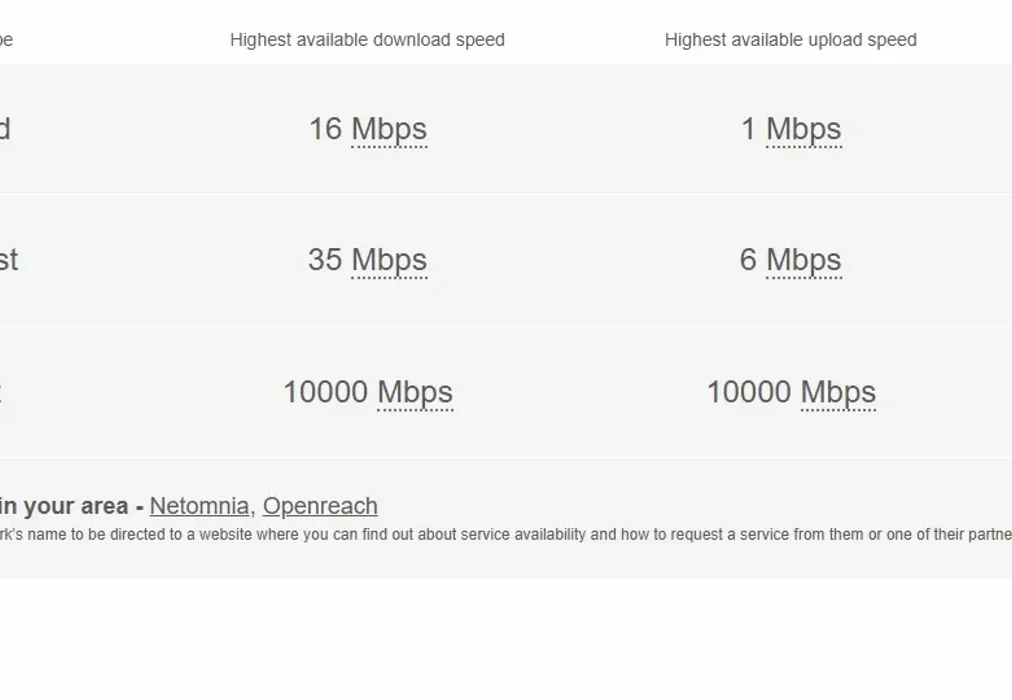Click the dotted-underlined Mbps term beside 16
Screen dimensions: 1012x700
(x=388, y=129)
